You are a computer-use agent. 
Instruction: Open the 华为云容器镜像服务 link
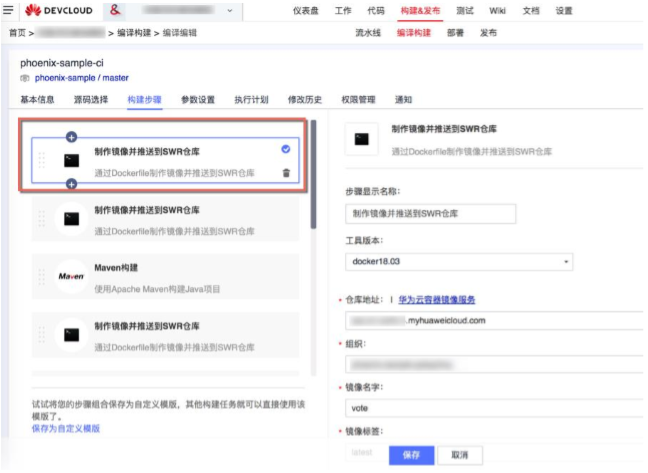click(x=436, y=300)
